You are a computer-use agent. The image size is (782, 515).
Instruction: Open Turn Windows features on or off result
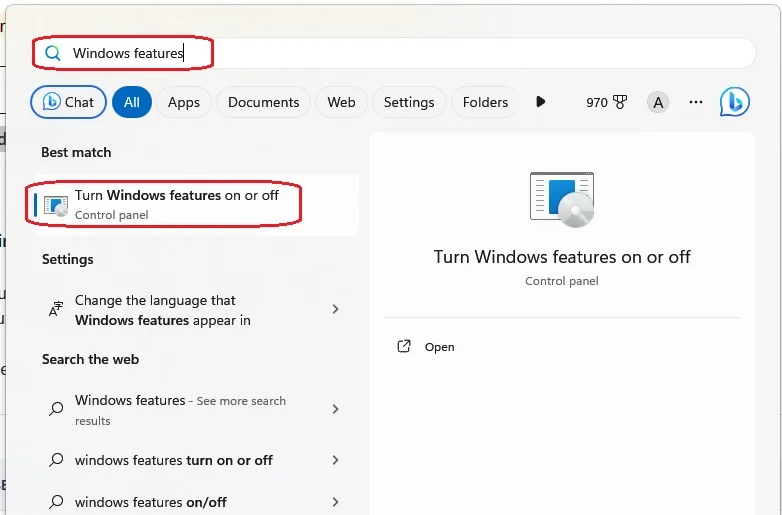tap(196, 205)
